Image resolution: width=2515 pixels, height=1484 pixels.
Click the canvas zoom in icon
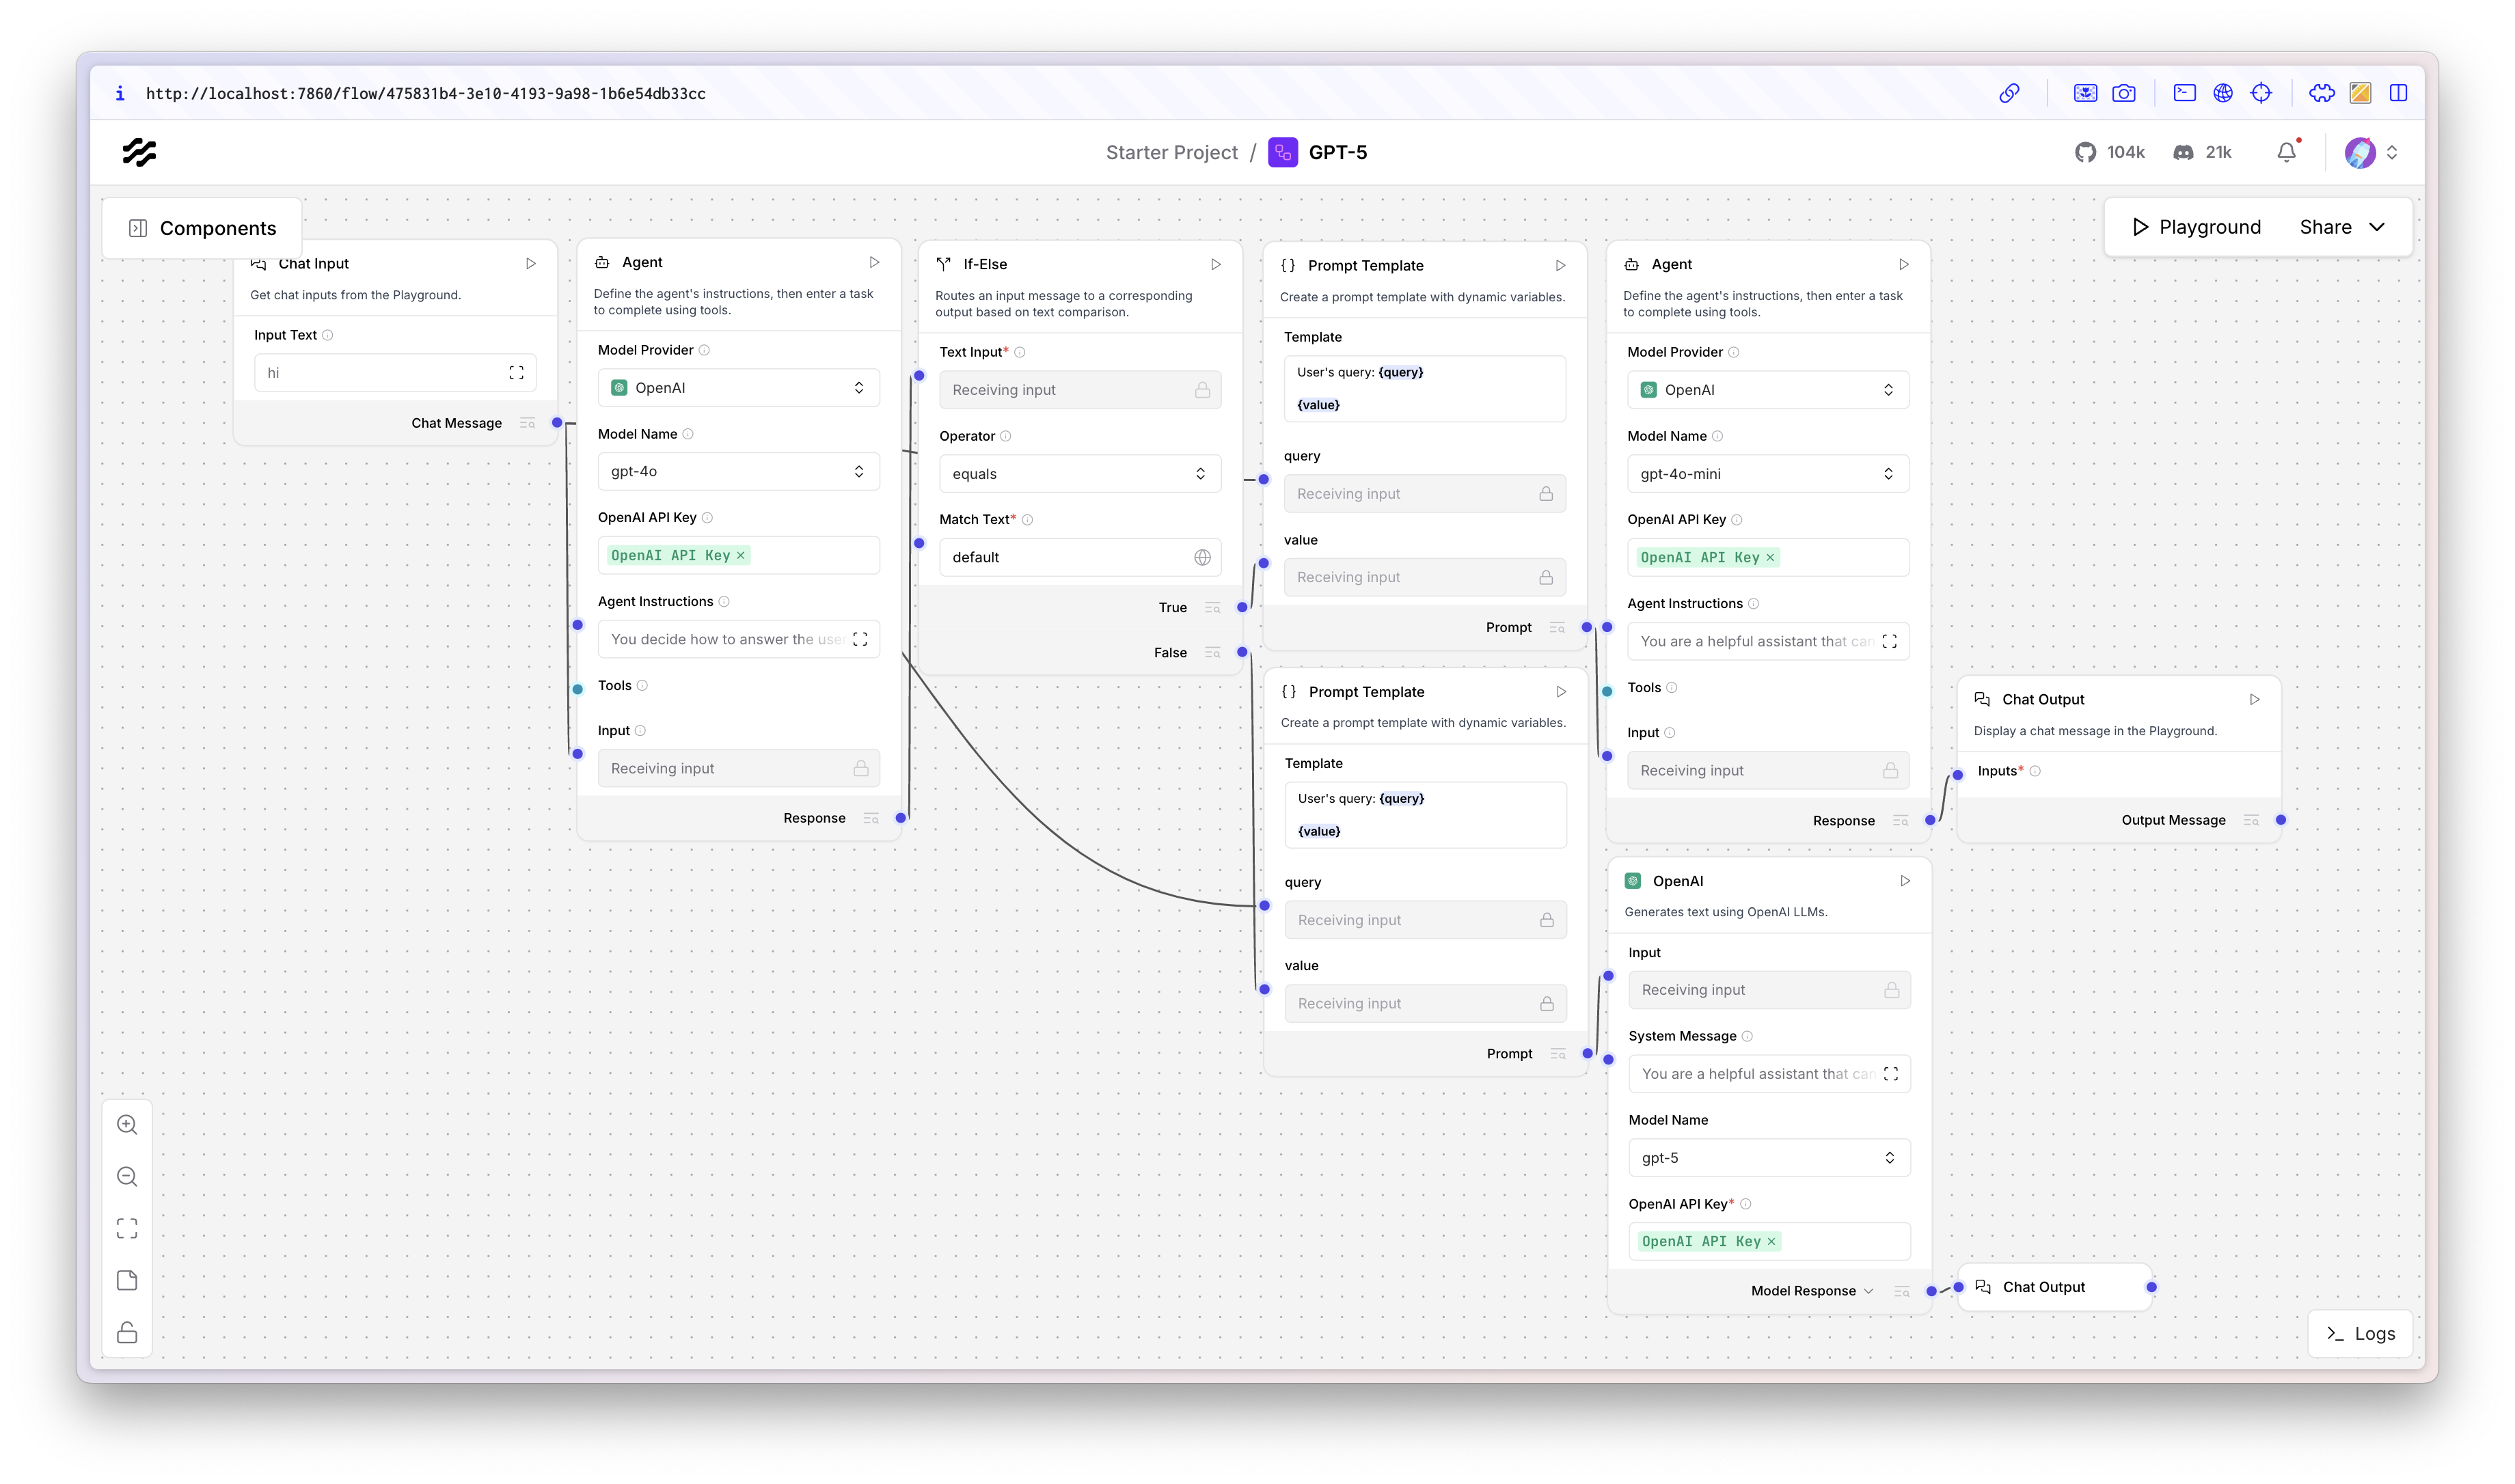coord(127,1124)
